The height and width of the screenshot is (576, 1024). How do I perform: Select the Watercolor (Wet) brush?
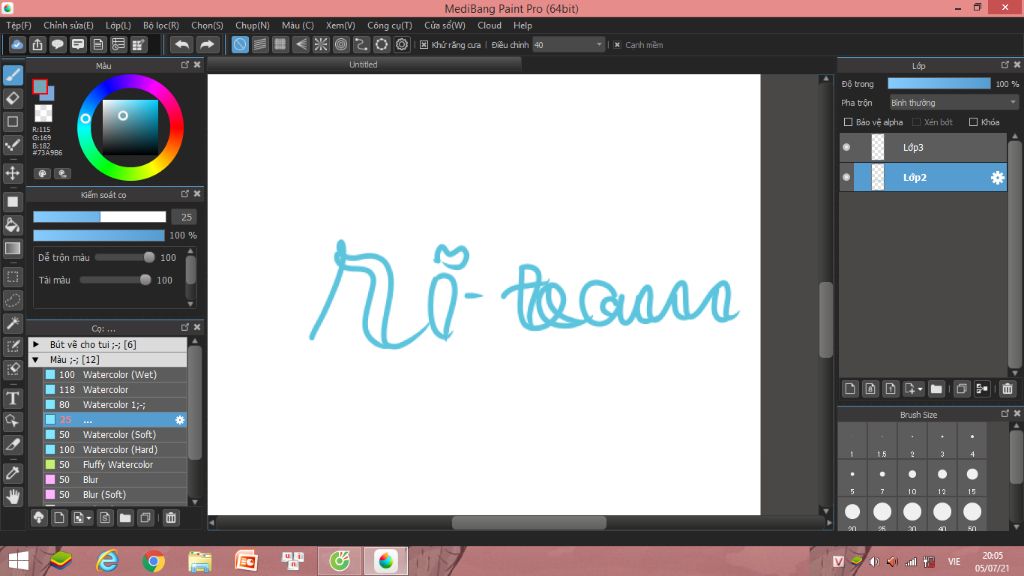115,375
